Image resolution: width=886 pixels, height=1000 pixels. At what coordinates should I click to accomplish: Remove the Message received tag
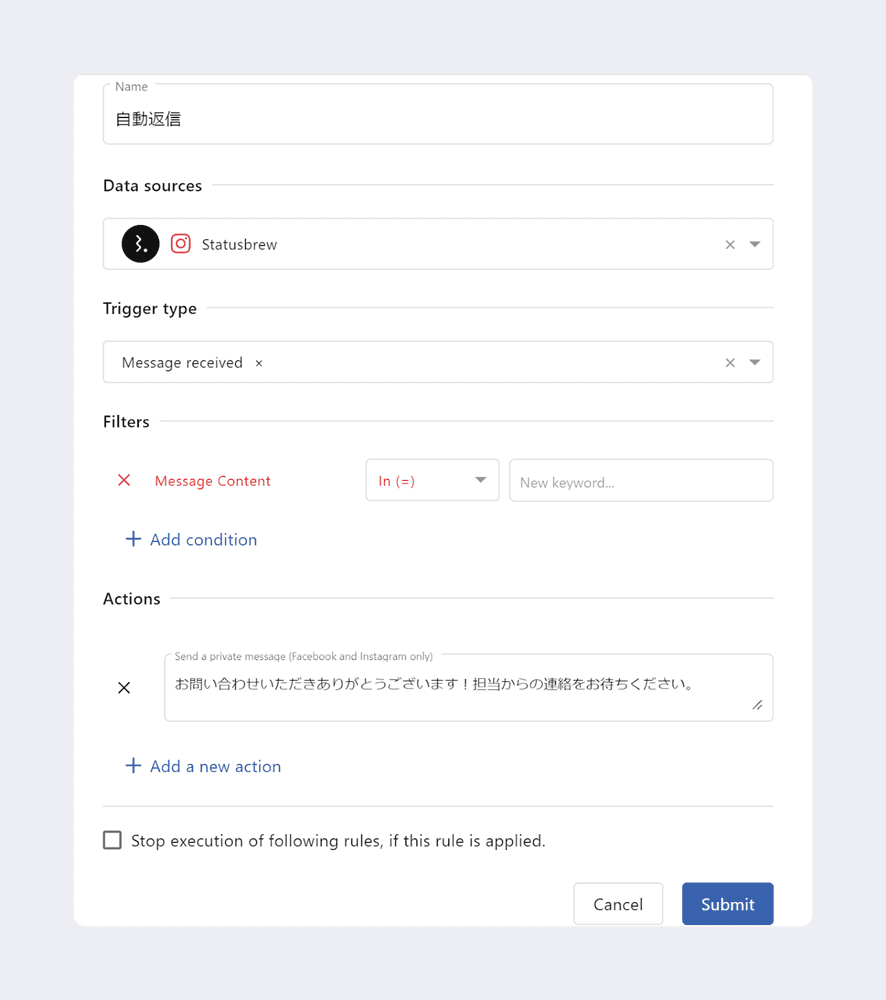259,363
